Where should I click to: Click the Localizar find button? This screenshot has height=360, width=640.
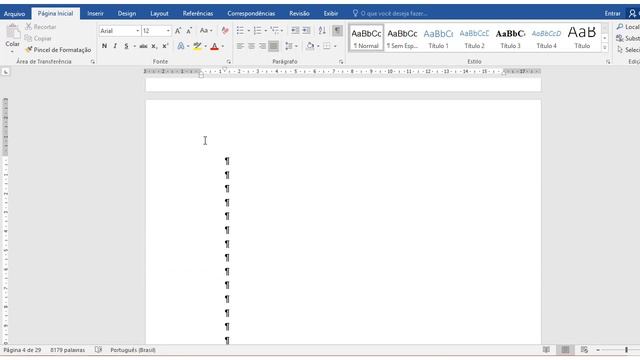tap(629, 27)
